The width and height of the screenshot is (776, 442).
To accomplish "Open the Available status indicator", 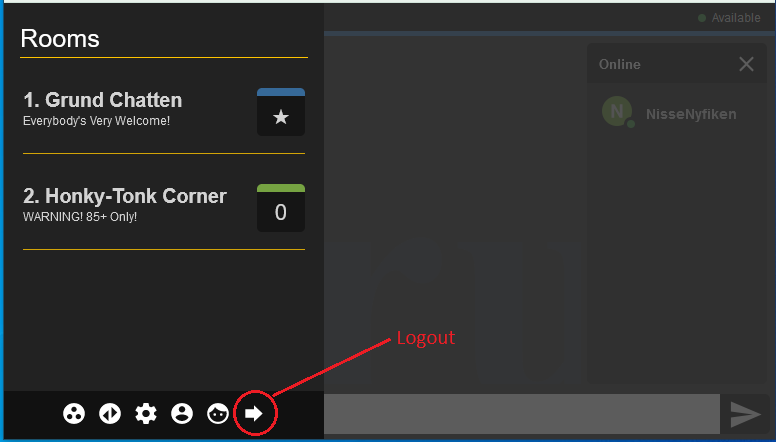I will pos(729,18).
